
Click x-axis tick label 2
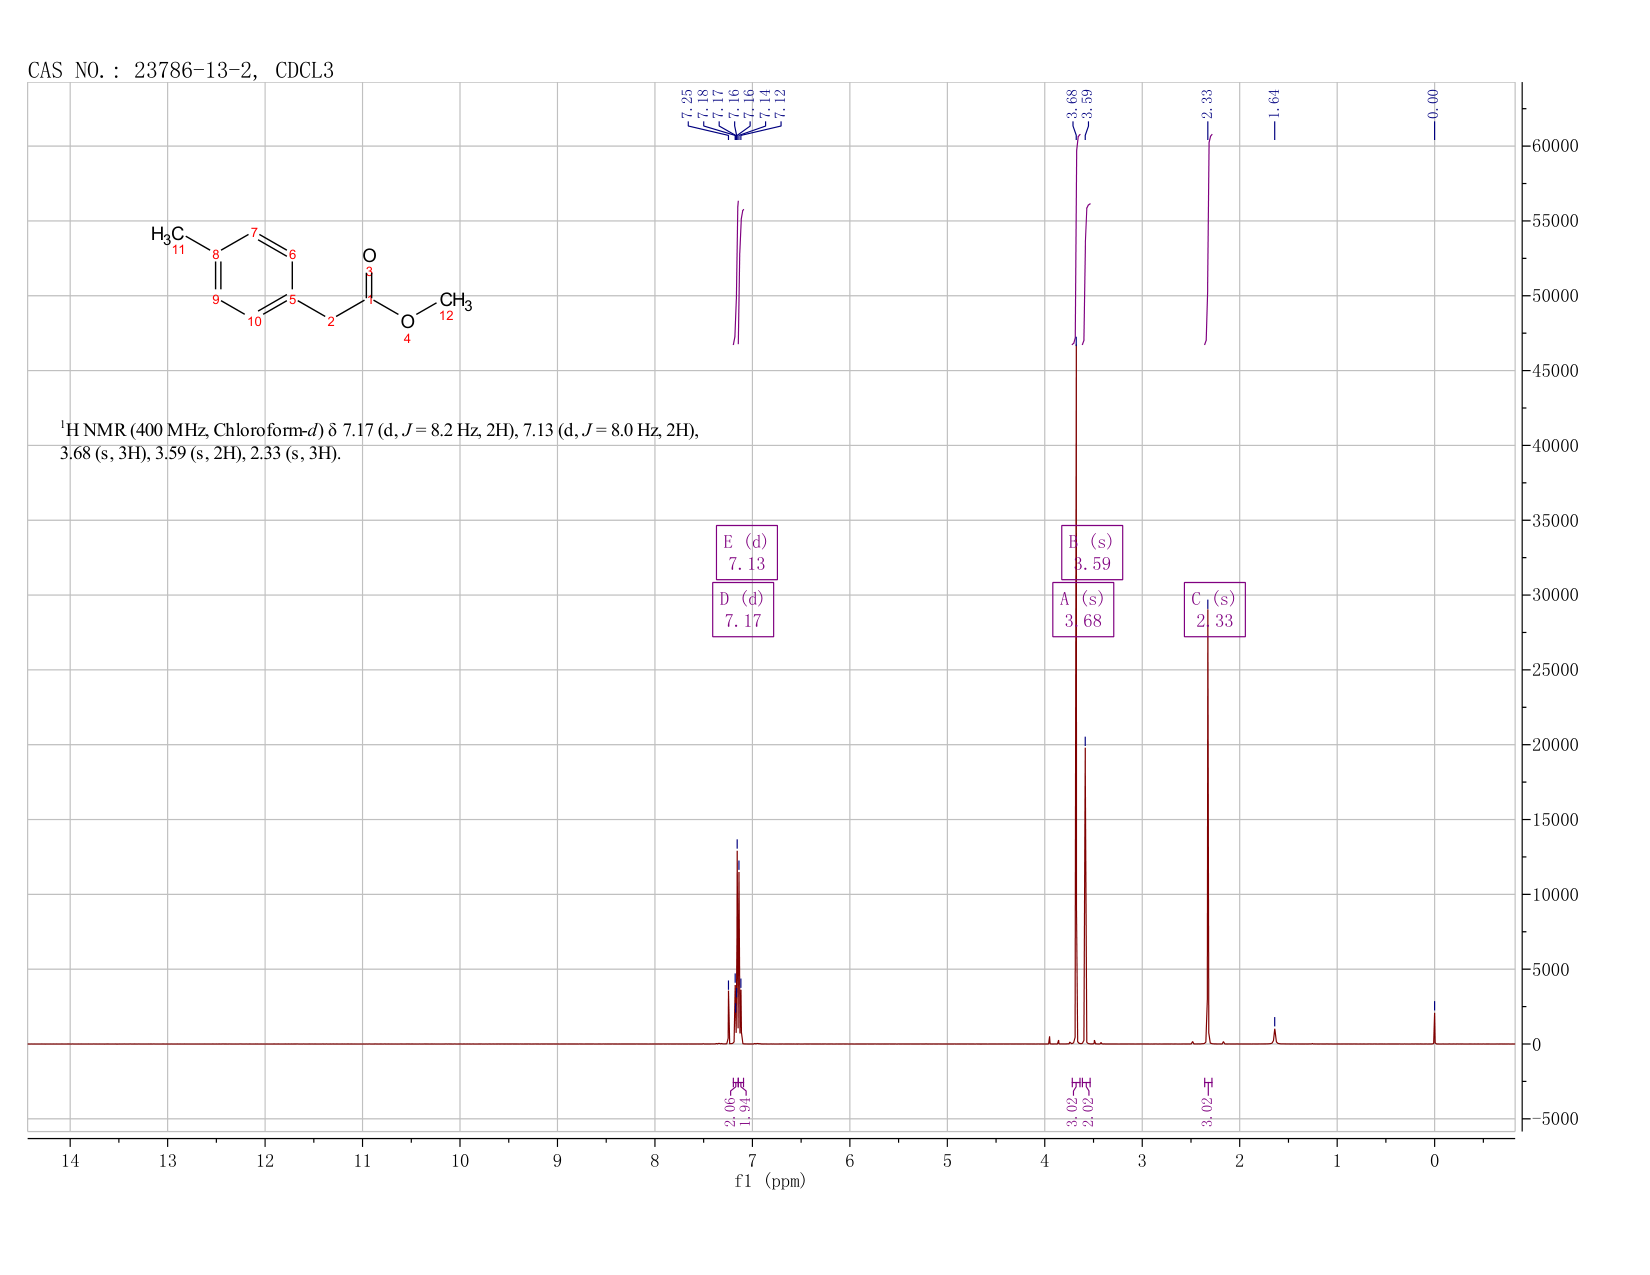(1239, 1160)
